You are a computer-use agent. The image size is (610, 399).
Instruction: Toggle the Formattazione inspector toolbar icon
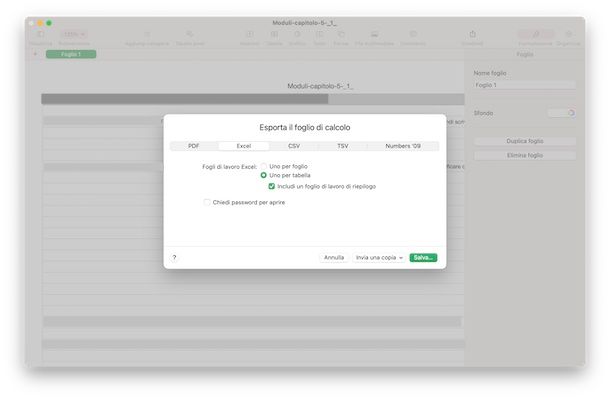point(536,35)
